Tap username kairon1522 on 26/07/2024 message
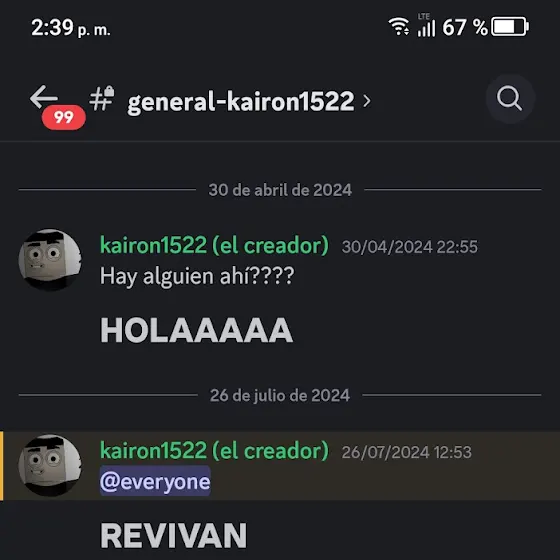This screenshot has height=560, width=560. (x=214, y=451)
